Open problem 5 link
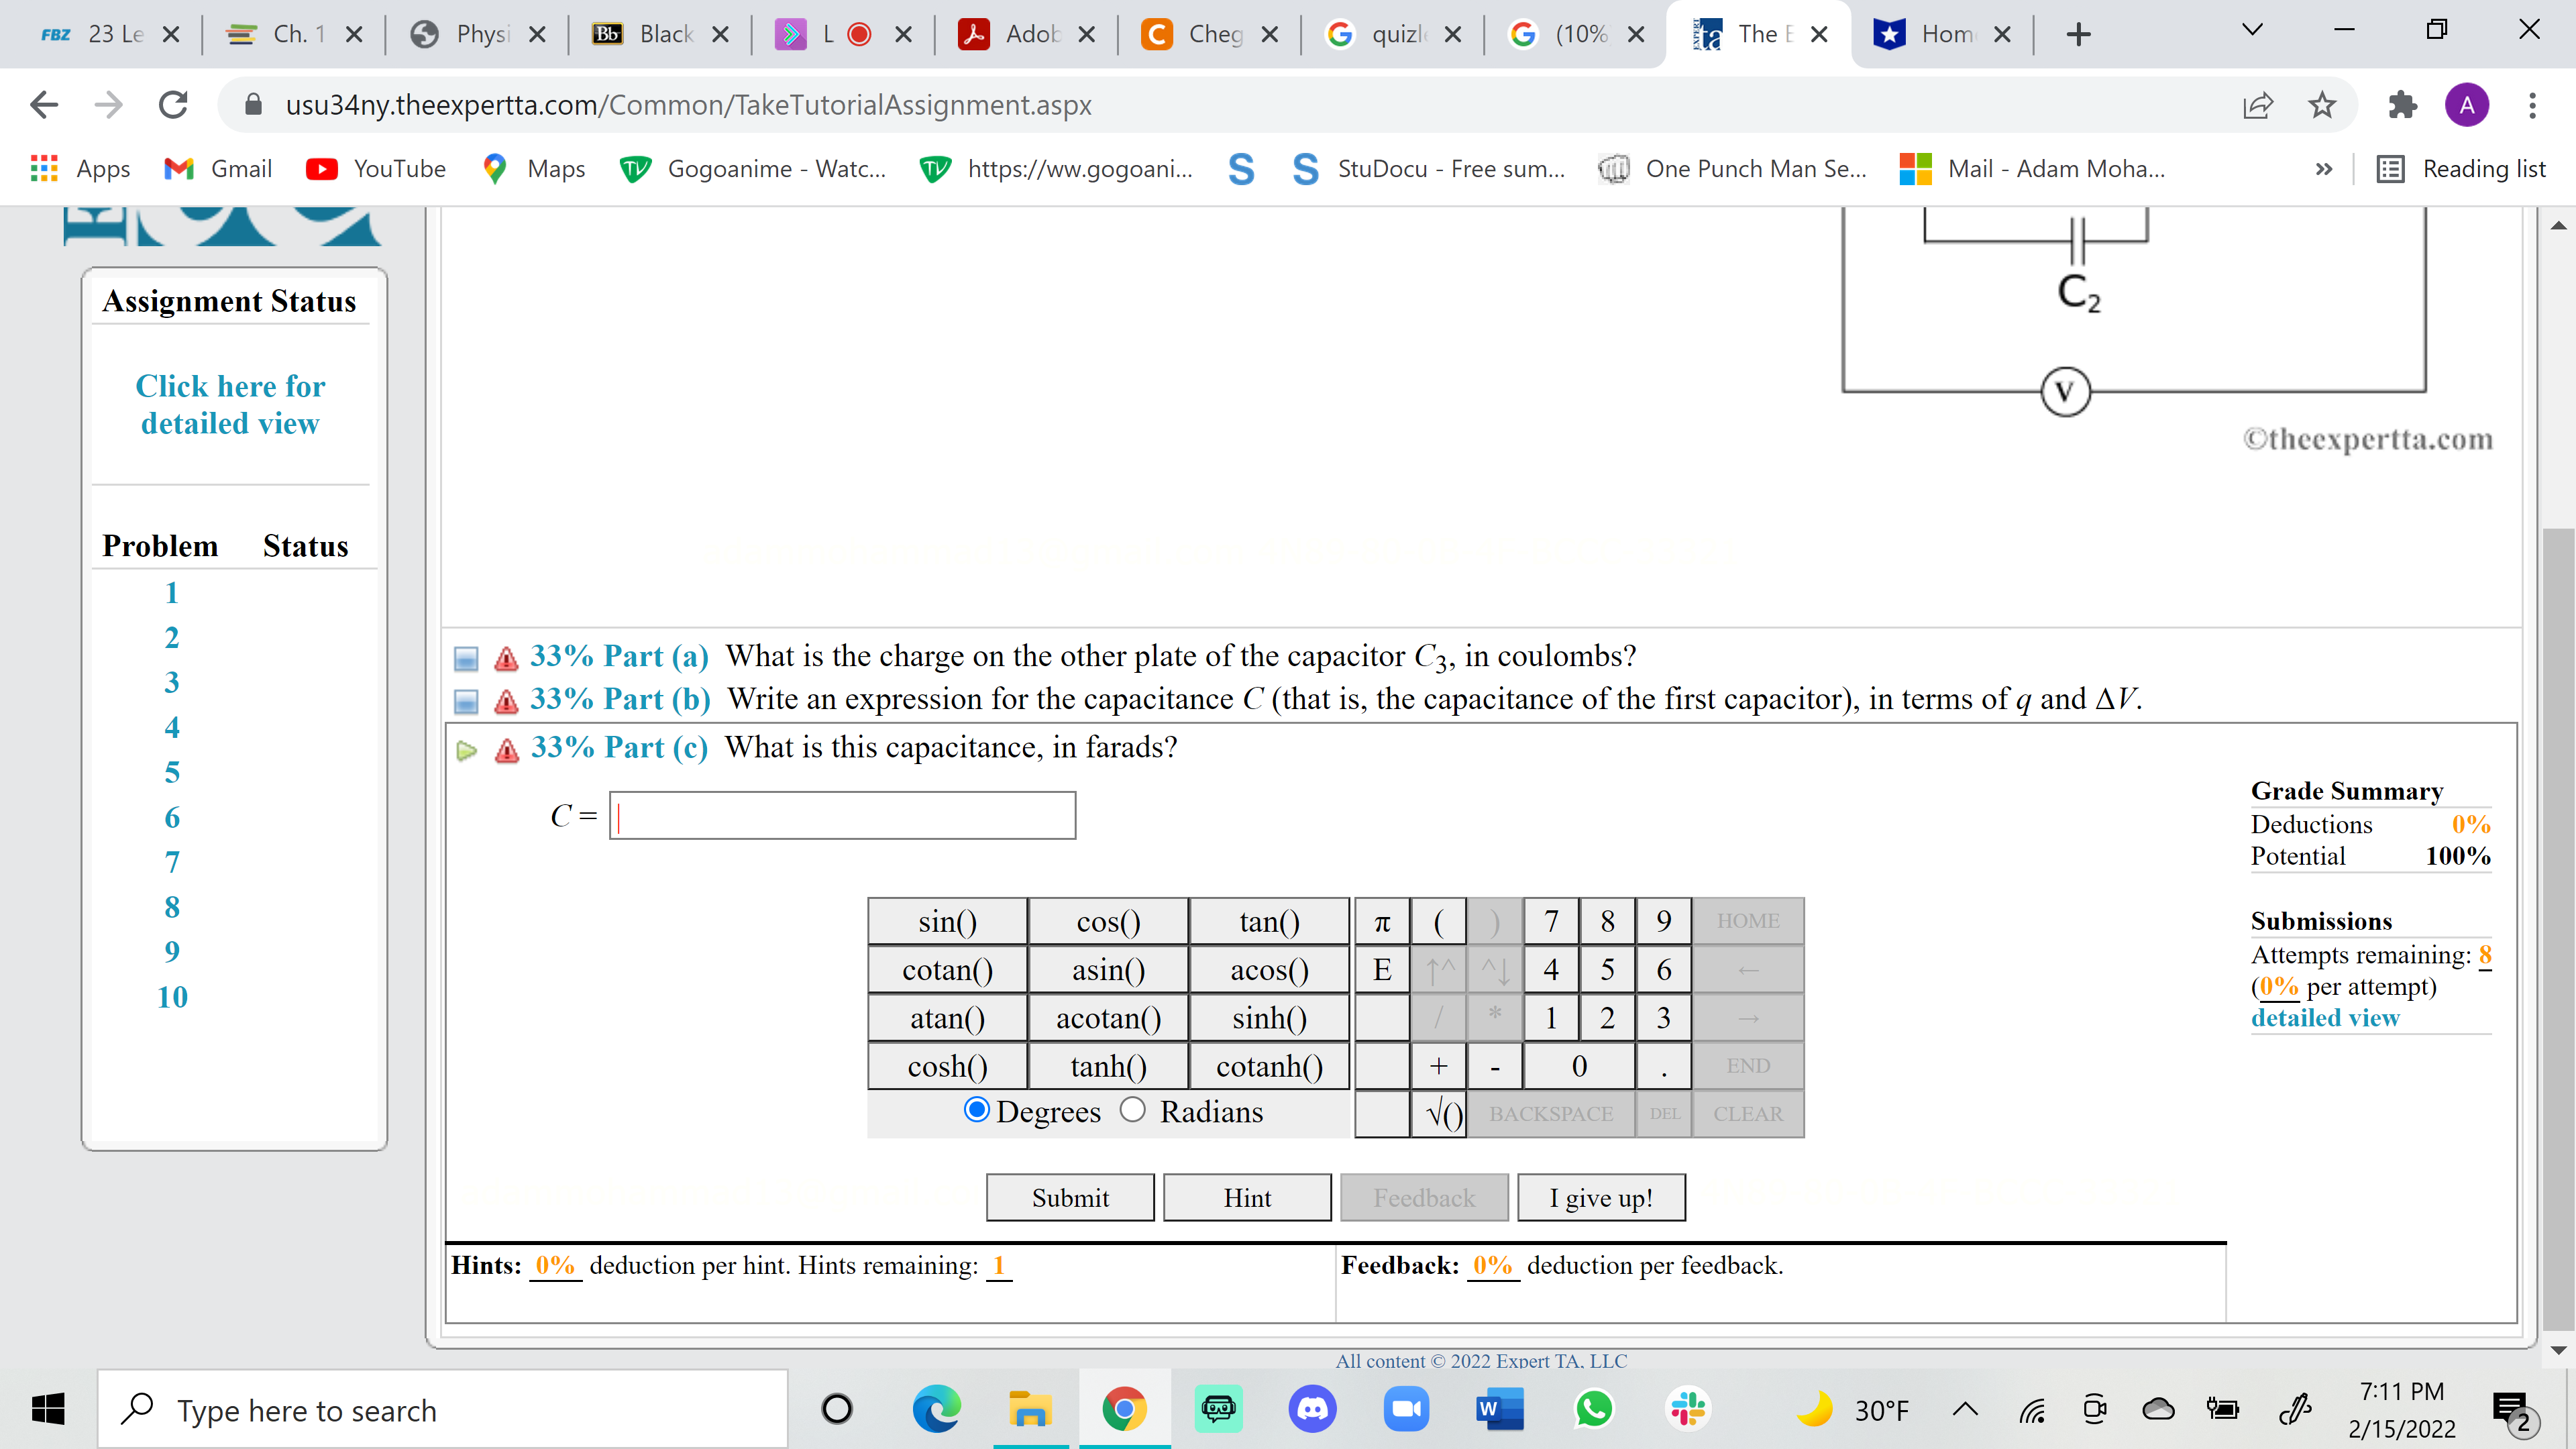2576x1449 pixels. point(172,772)
